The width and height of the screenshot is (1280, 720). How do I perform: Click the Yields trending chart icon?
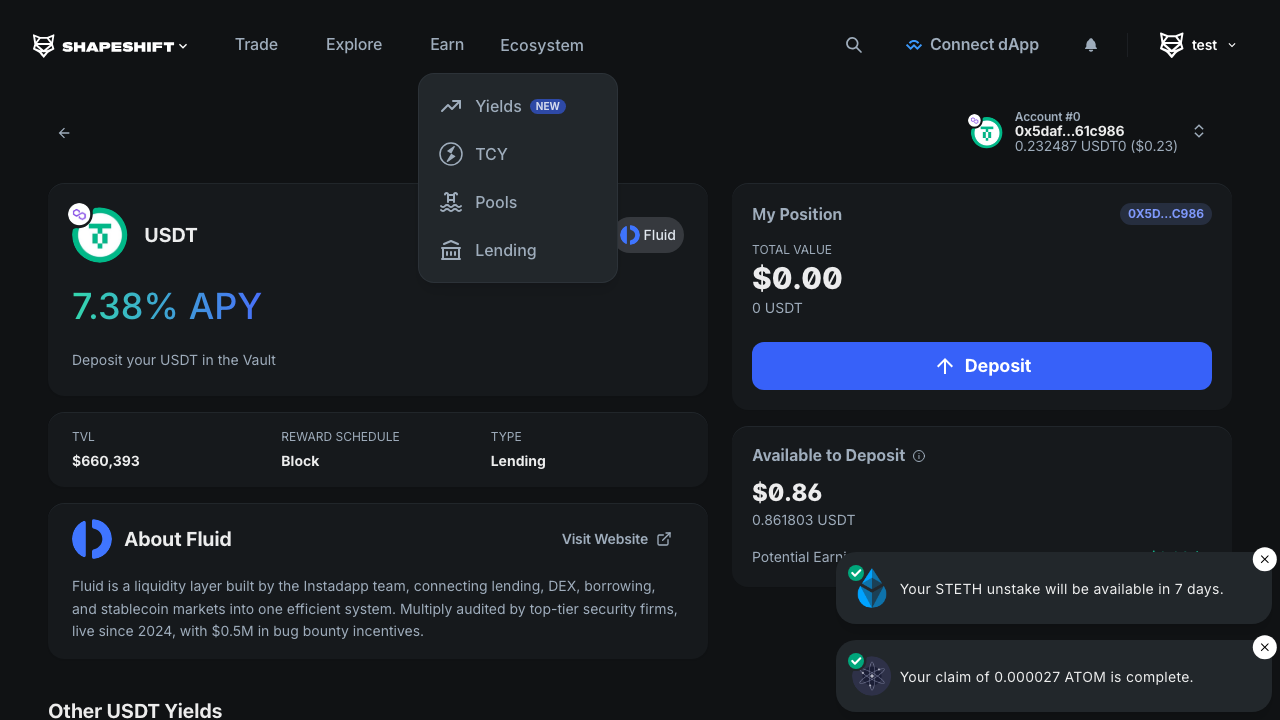pyautogui.click(x=451, y=106)
